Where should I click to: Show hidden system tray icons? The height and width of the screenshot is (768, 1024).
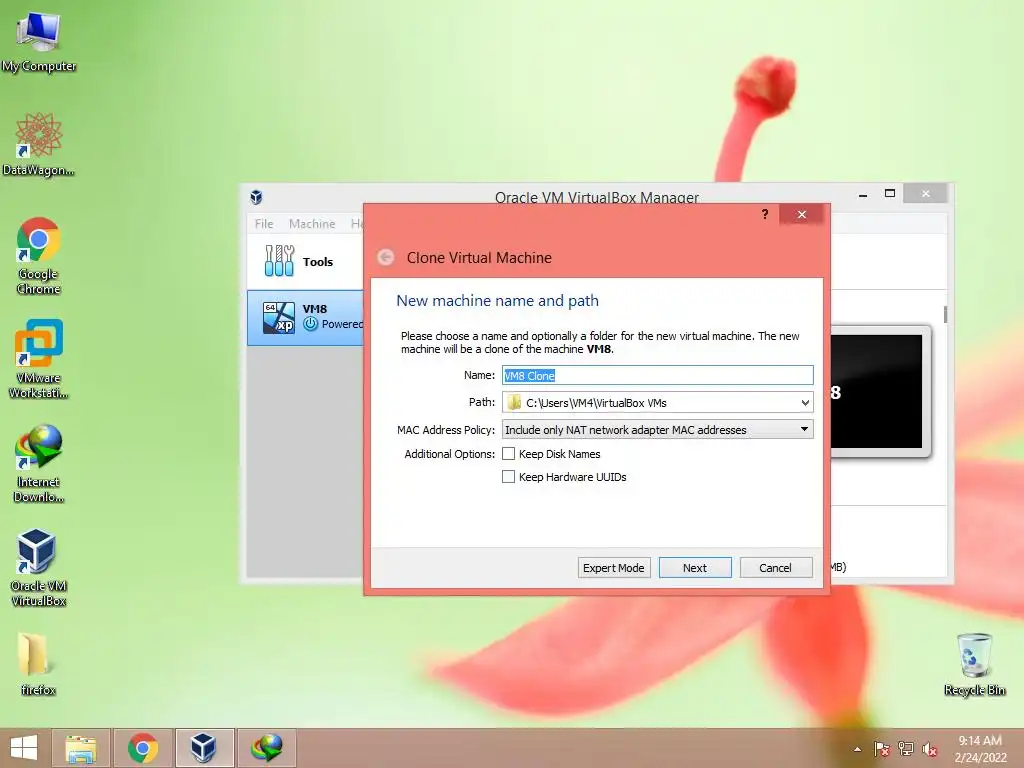click(857, 749)
